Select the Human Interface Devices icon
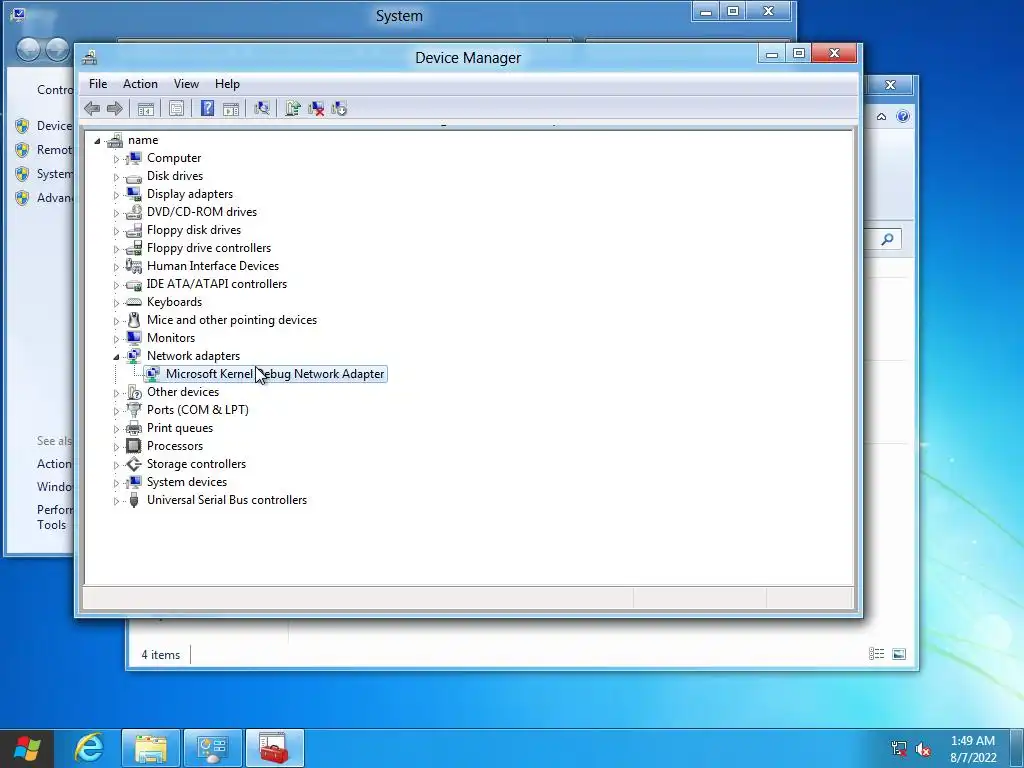 (134, 266)
